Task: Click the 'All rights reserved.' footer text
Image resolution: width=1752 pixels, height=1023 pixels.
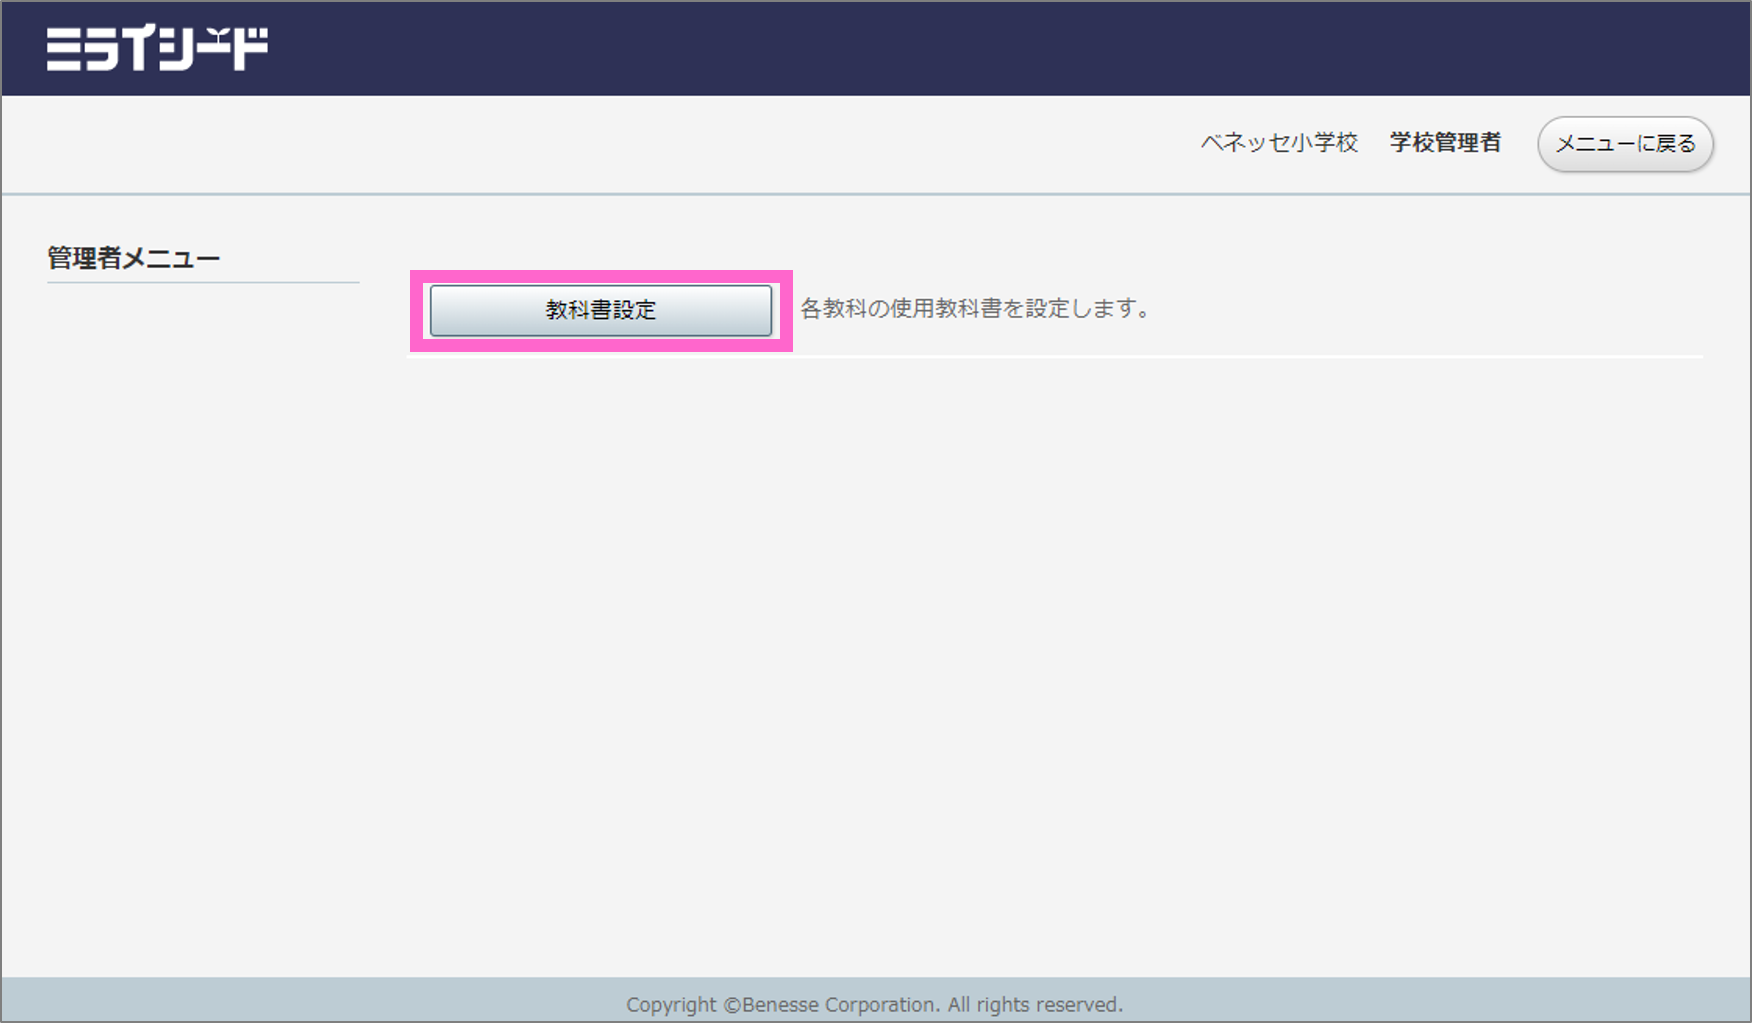Action: tap(1035, 1004)
